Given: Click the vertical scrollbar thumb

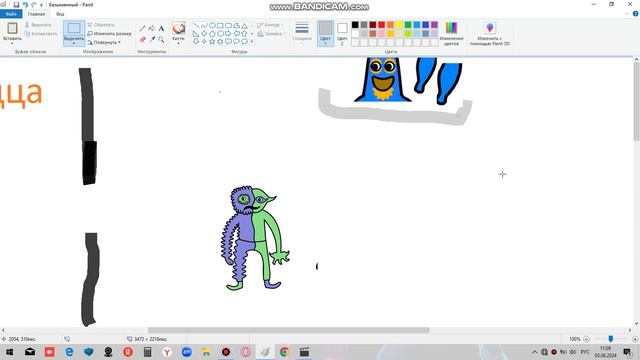Looking at the screenshot, I should (636, 101).
